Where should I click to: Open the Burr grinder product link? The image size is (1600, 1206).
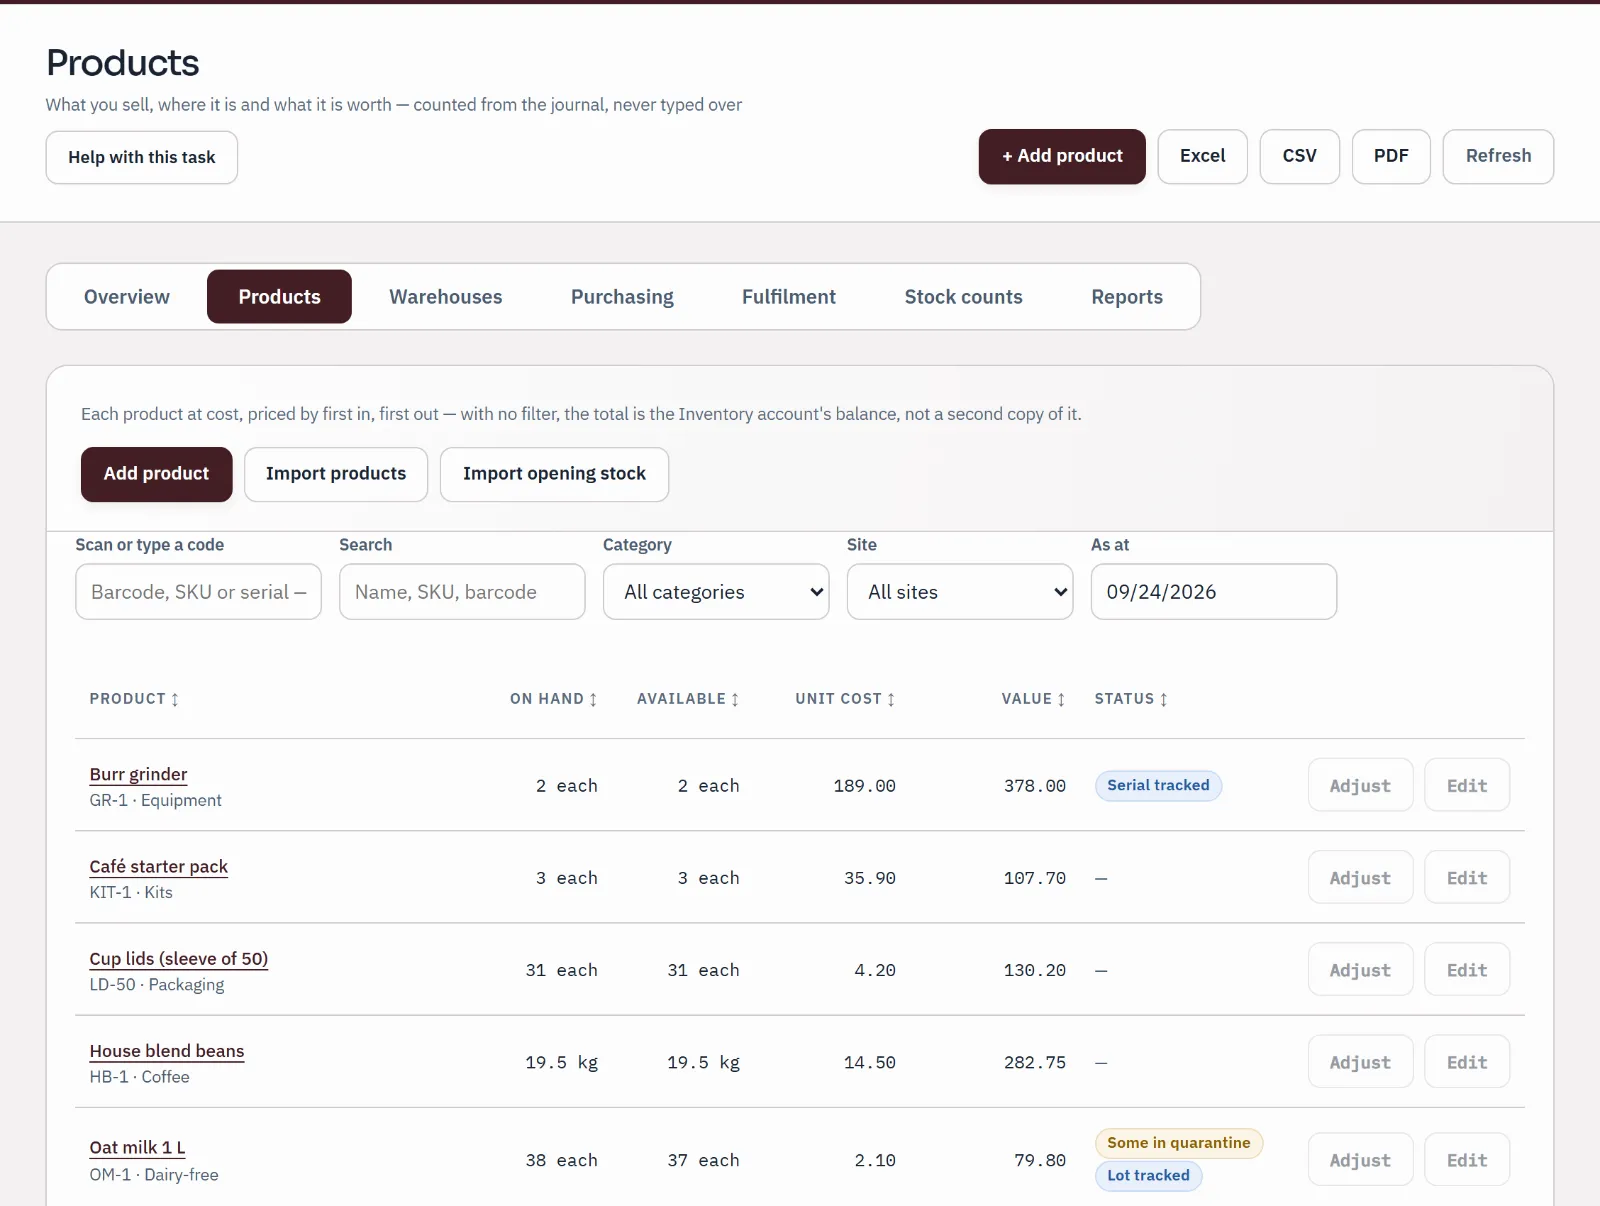(138, 774)
